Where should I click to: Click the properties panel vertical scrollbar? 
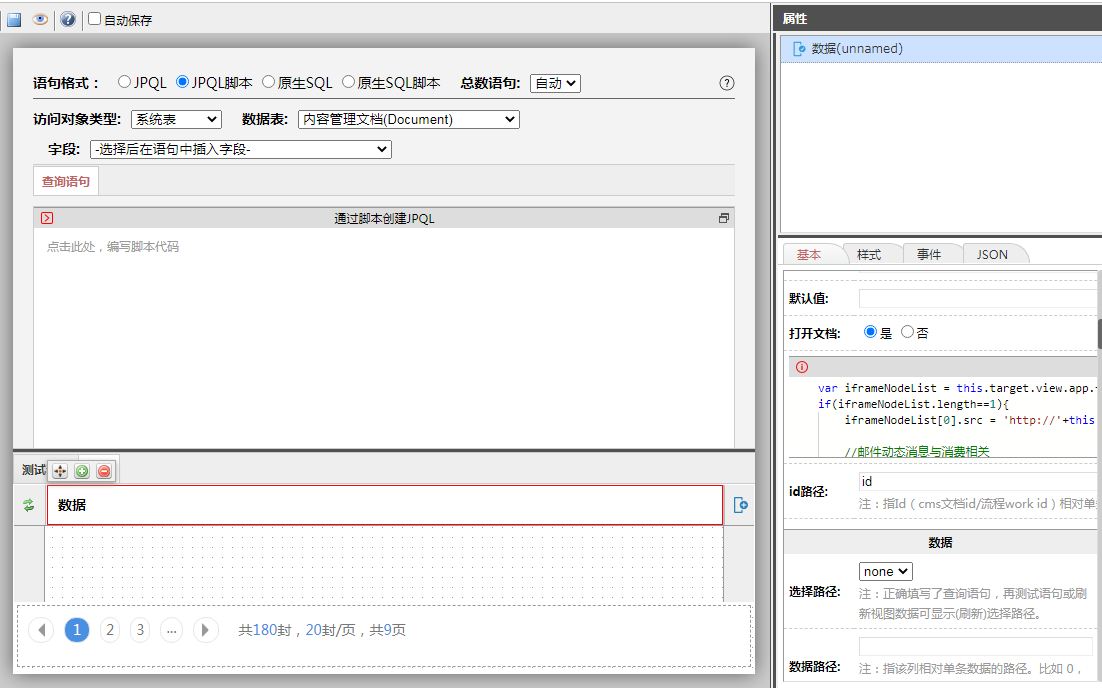[1099, 333]
